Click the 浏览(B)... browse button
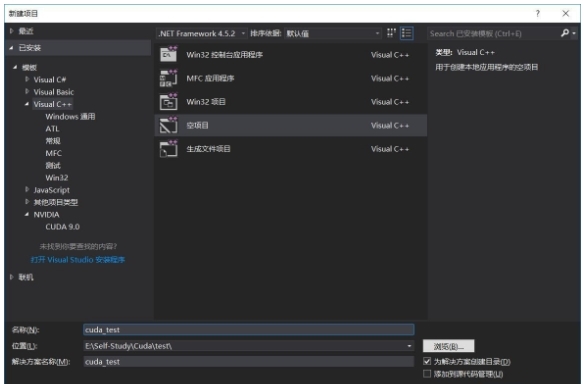This screenshot has width=584, height=384. click(x=448, y=346)
